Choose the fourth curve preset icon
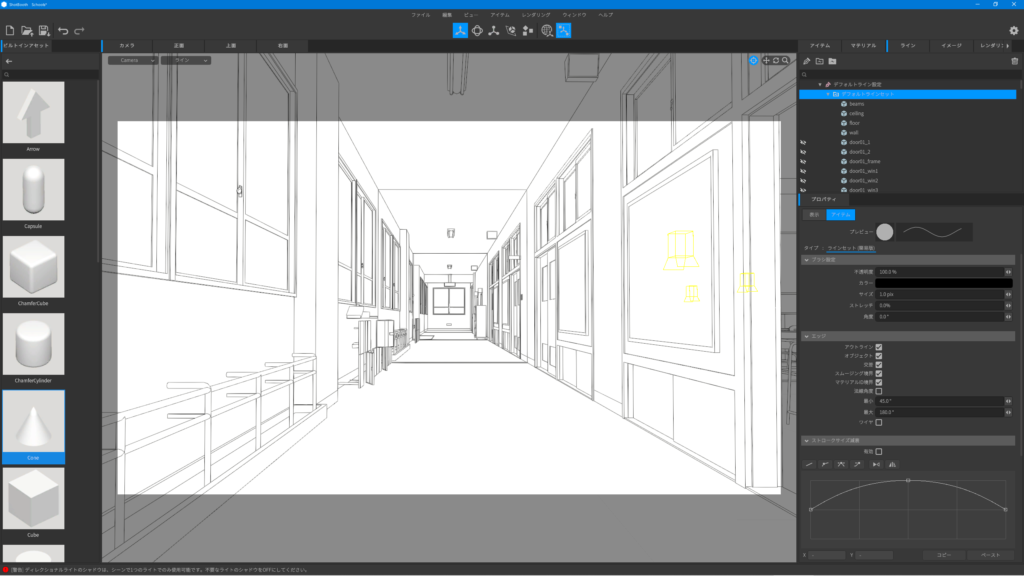Viewport: 1024px width, 576px height. (x=857, y=464)
